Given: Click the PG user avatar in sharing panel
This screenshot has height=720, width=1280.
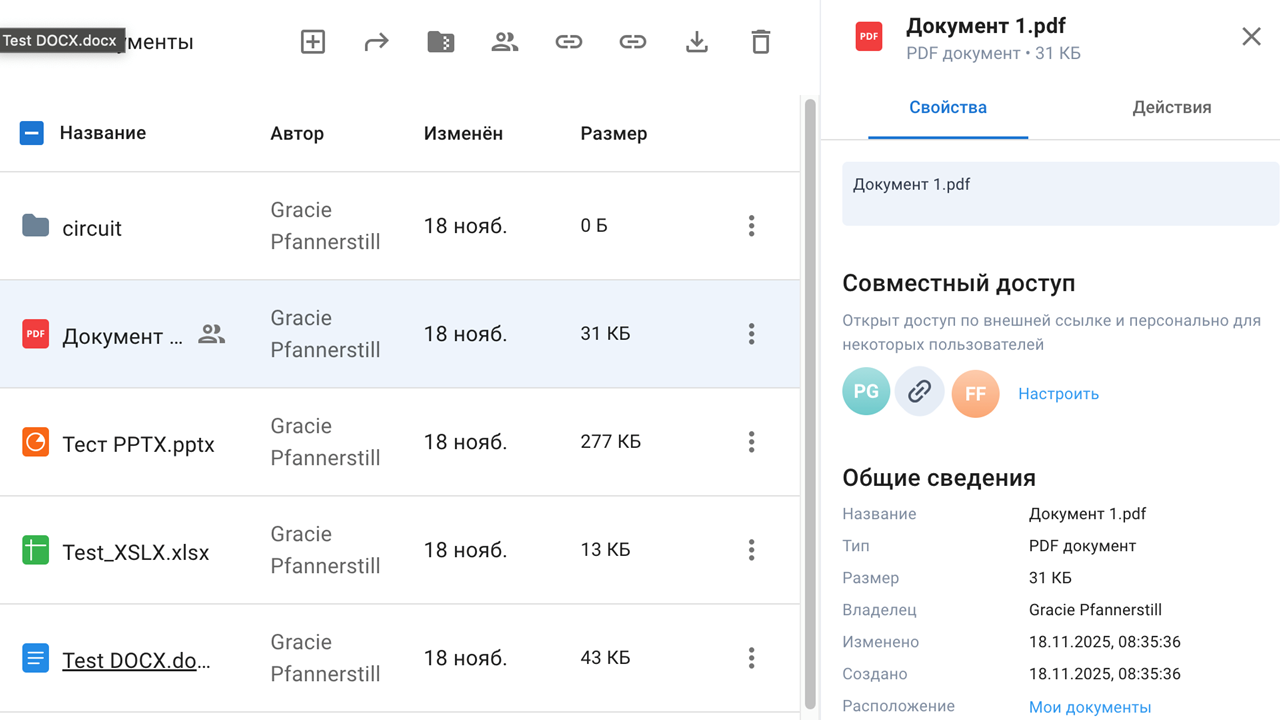Looking at the screenshot, I should coord(866,391).
